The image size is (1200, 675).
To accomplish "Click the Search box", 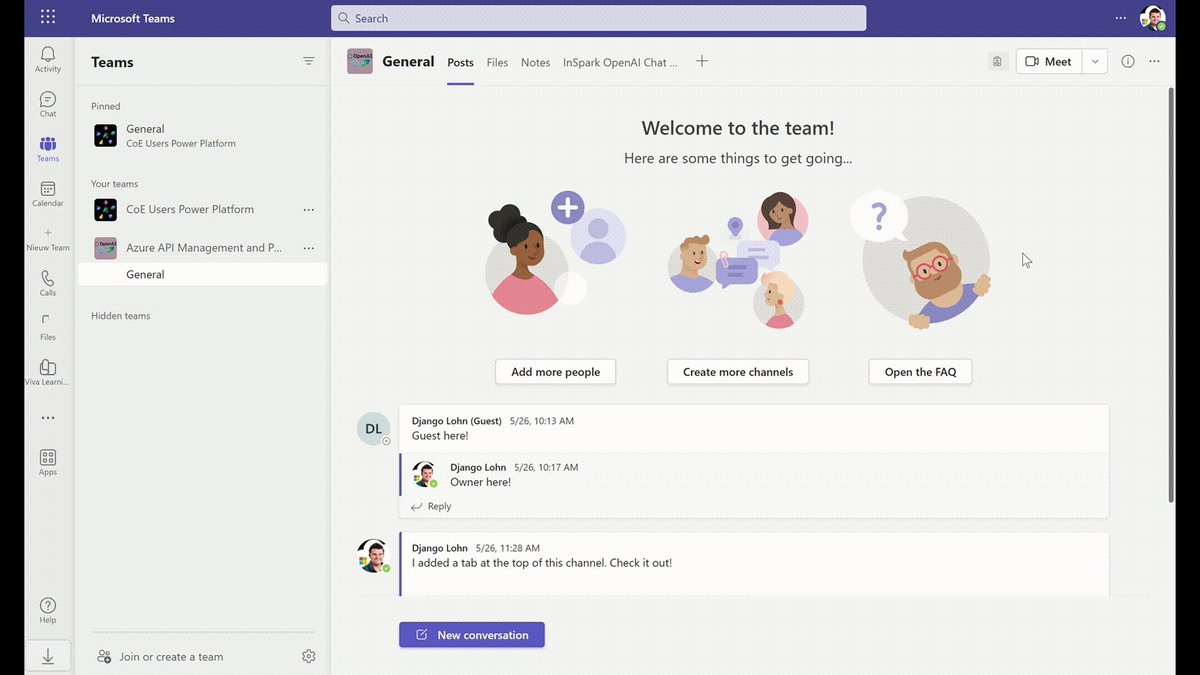I will (599, 18).
